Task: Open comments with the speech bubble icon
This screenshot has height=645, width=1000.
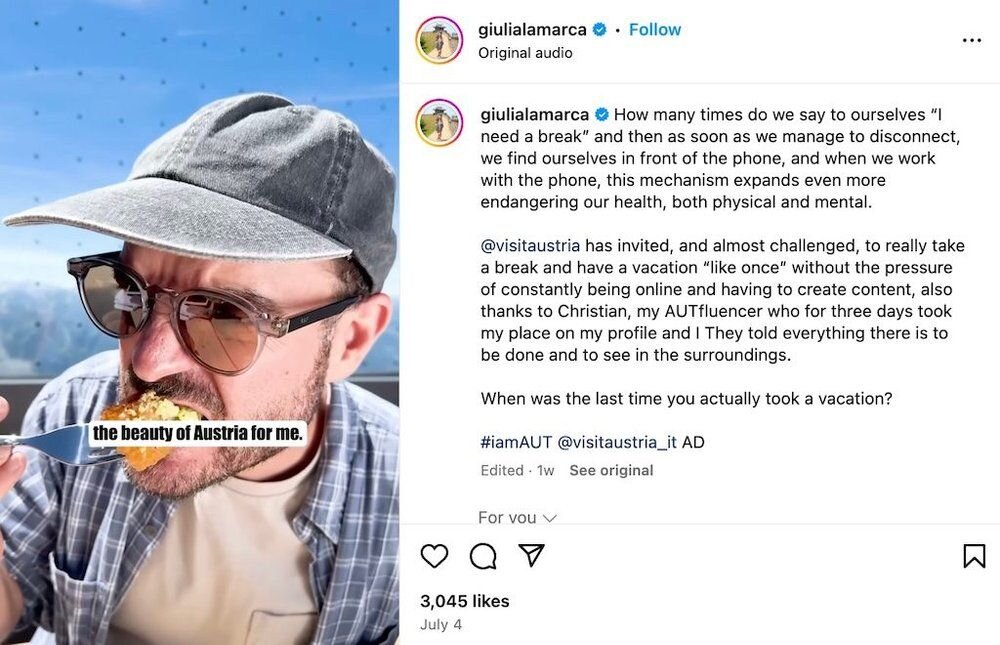Action: [x=483, y=556]
